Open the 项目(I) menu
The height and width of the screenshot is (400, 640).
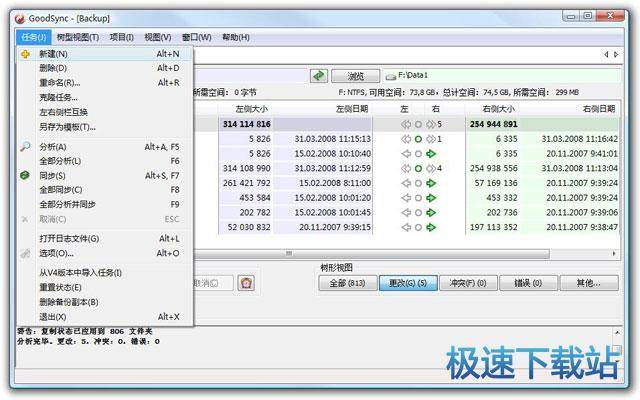[122, 37]
